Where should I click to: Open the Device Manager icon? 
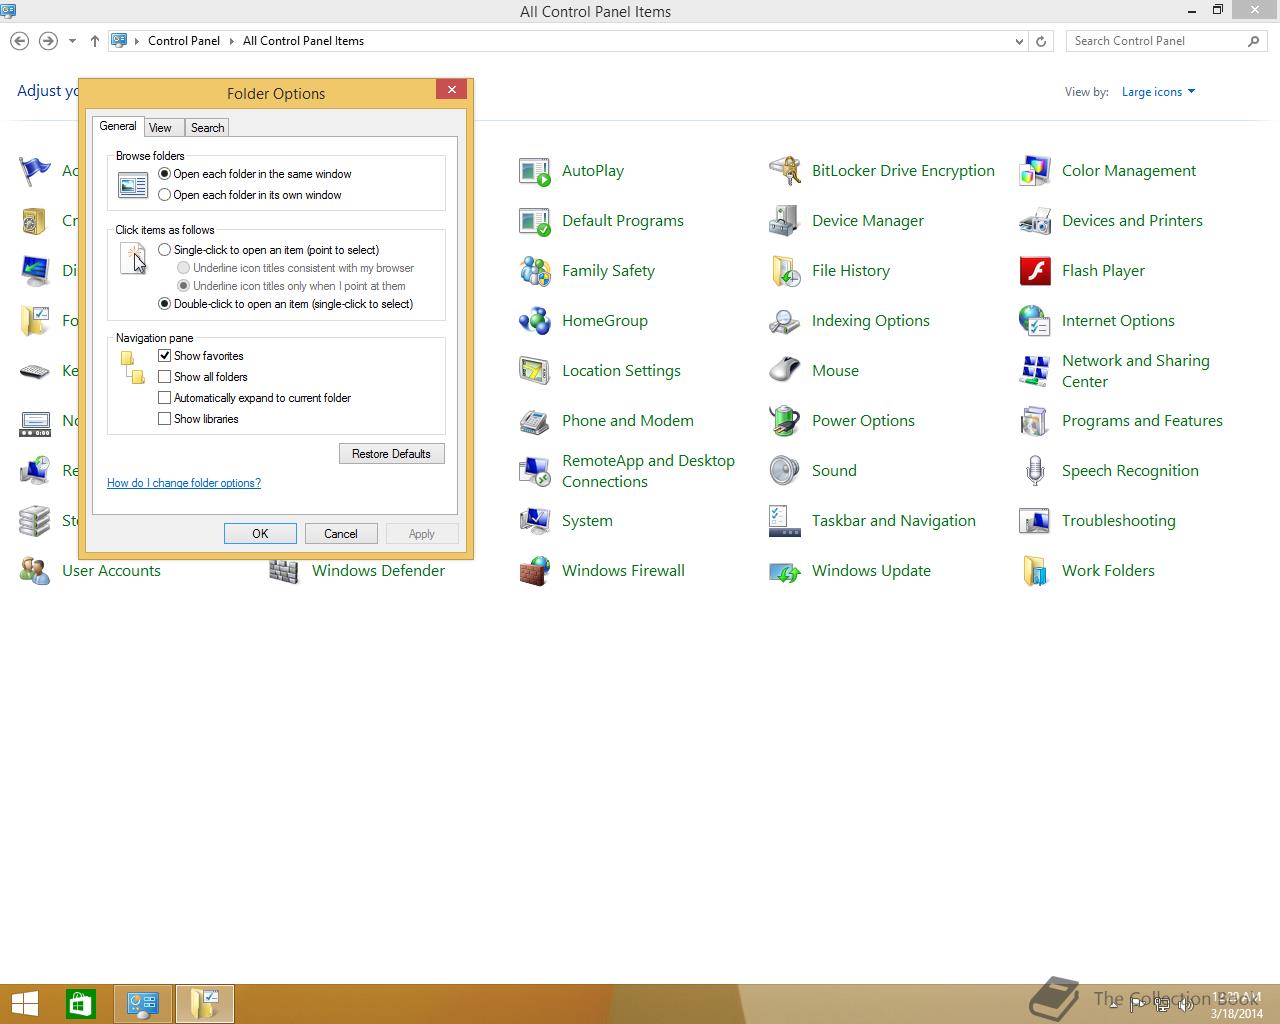[785, 221]
